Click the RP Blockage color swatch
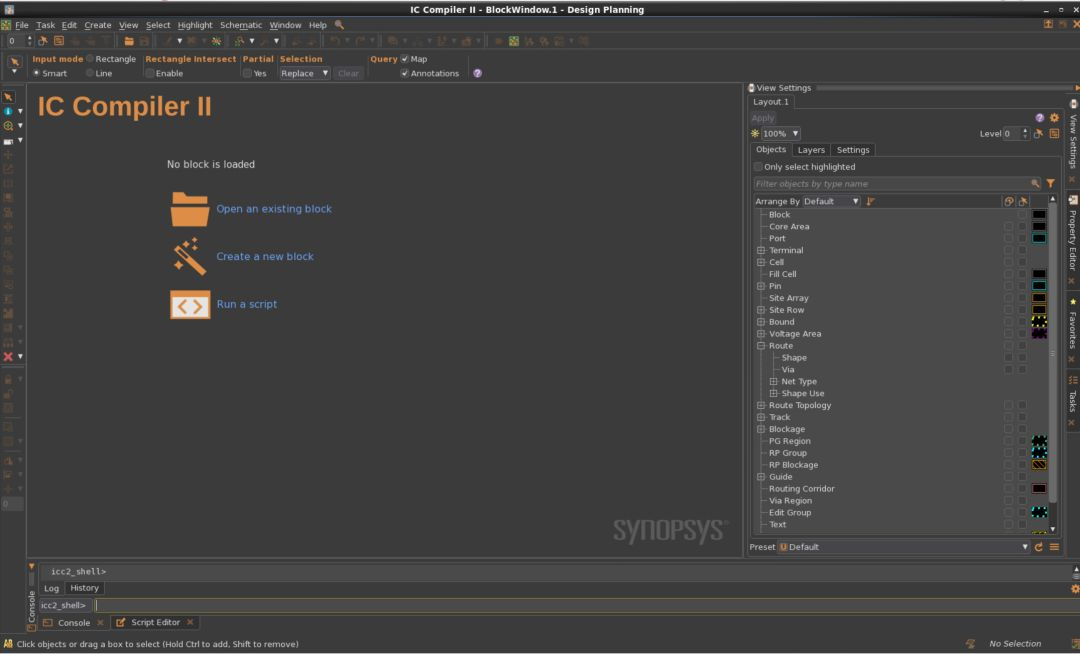 click(x=1039, y=465)
